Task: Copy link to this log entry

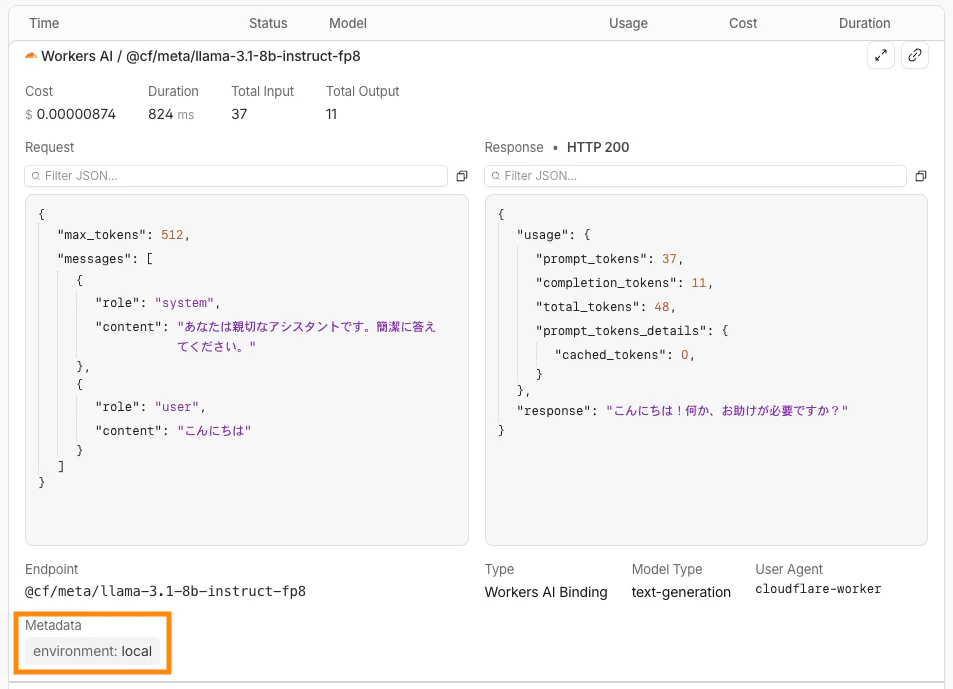Action: (x=915, y=56)
